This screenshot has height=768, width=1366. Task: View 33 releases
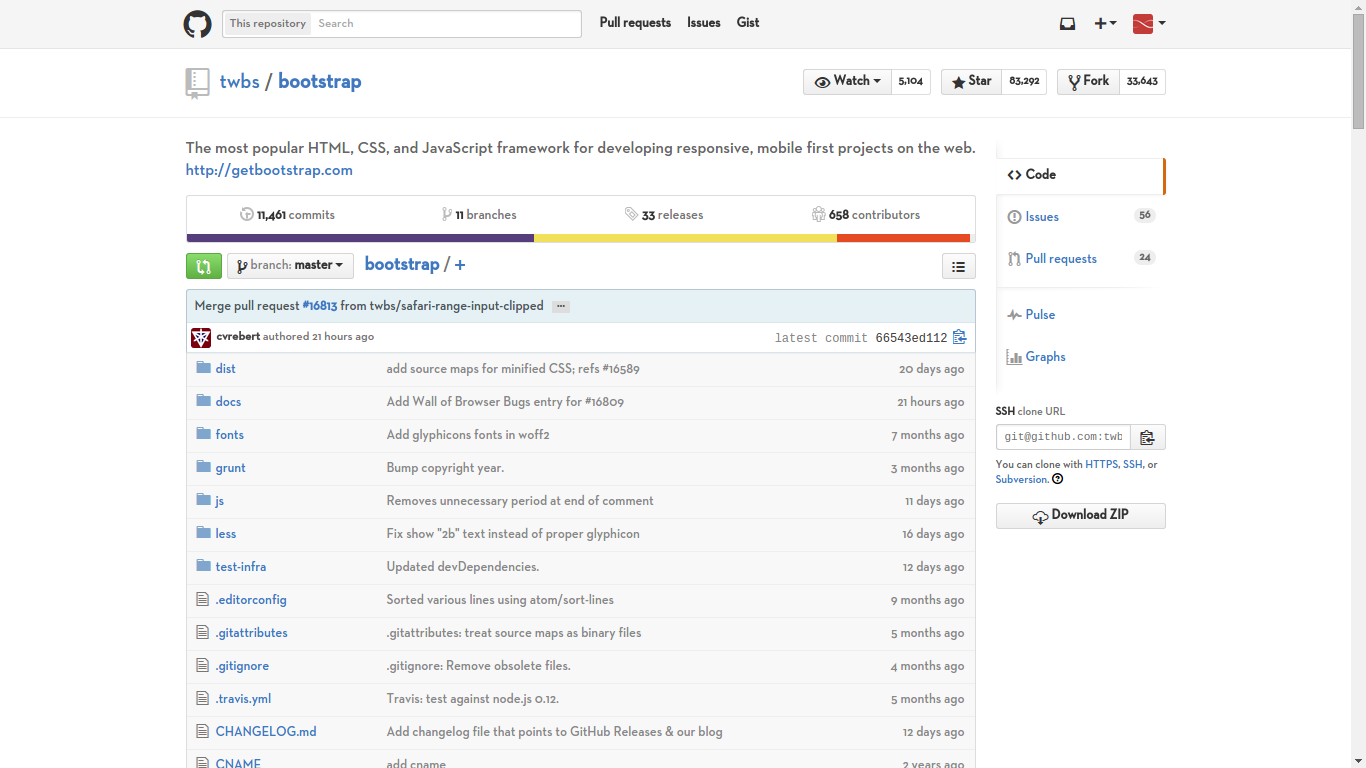pos(664,215)
